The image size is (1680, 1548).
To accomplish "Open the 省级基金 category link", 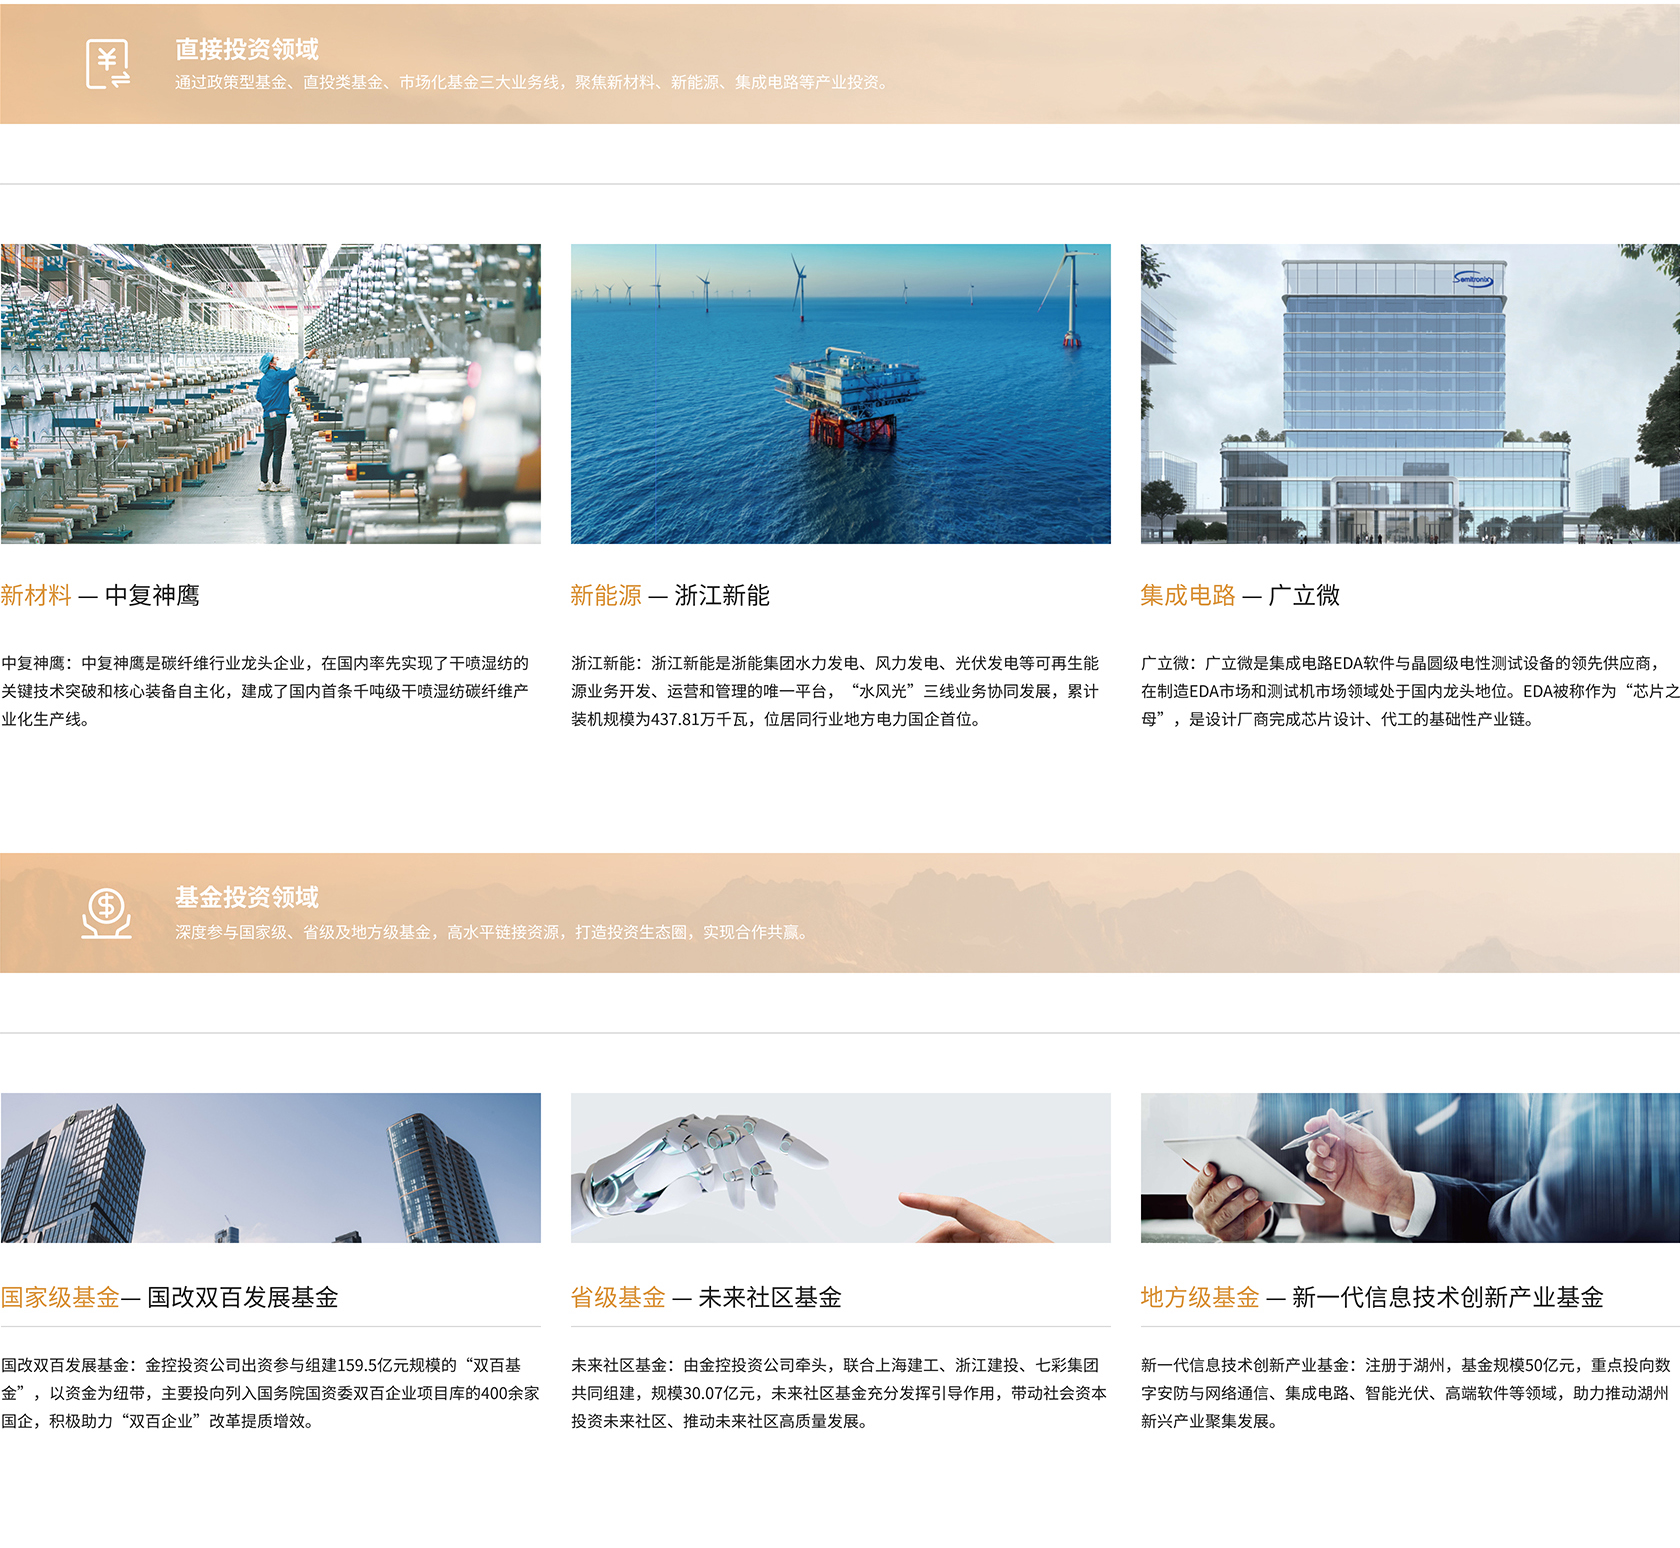I will [620, 1298].
